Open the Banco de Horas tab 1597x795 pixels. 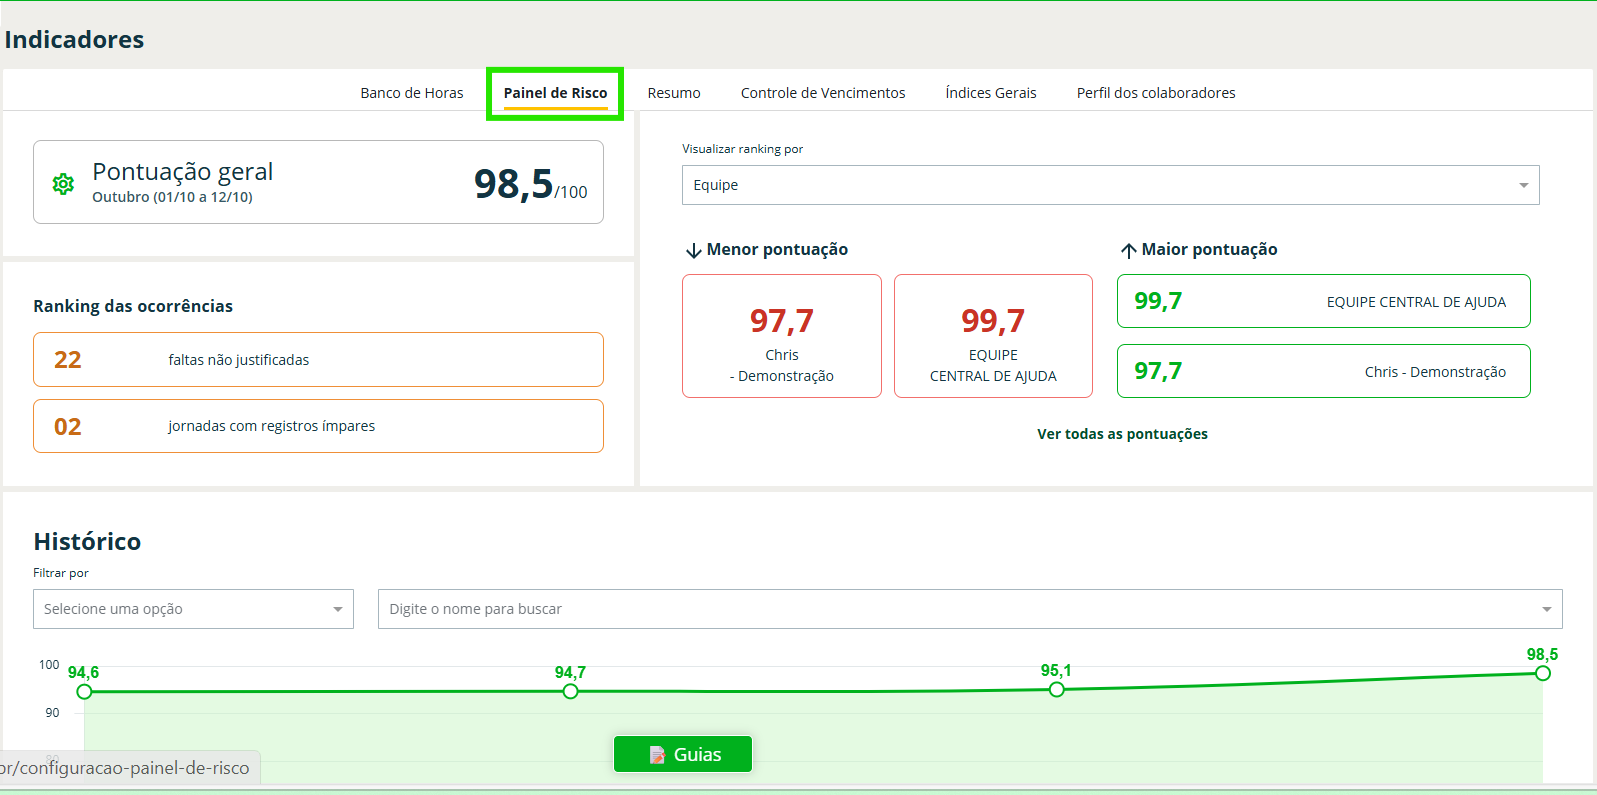click(411, 93)
